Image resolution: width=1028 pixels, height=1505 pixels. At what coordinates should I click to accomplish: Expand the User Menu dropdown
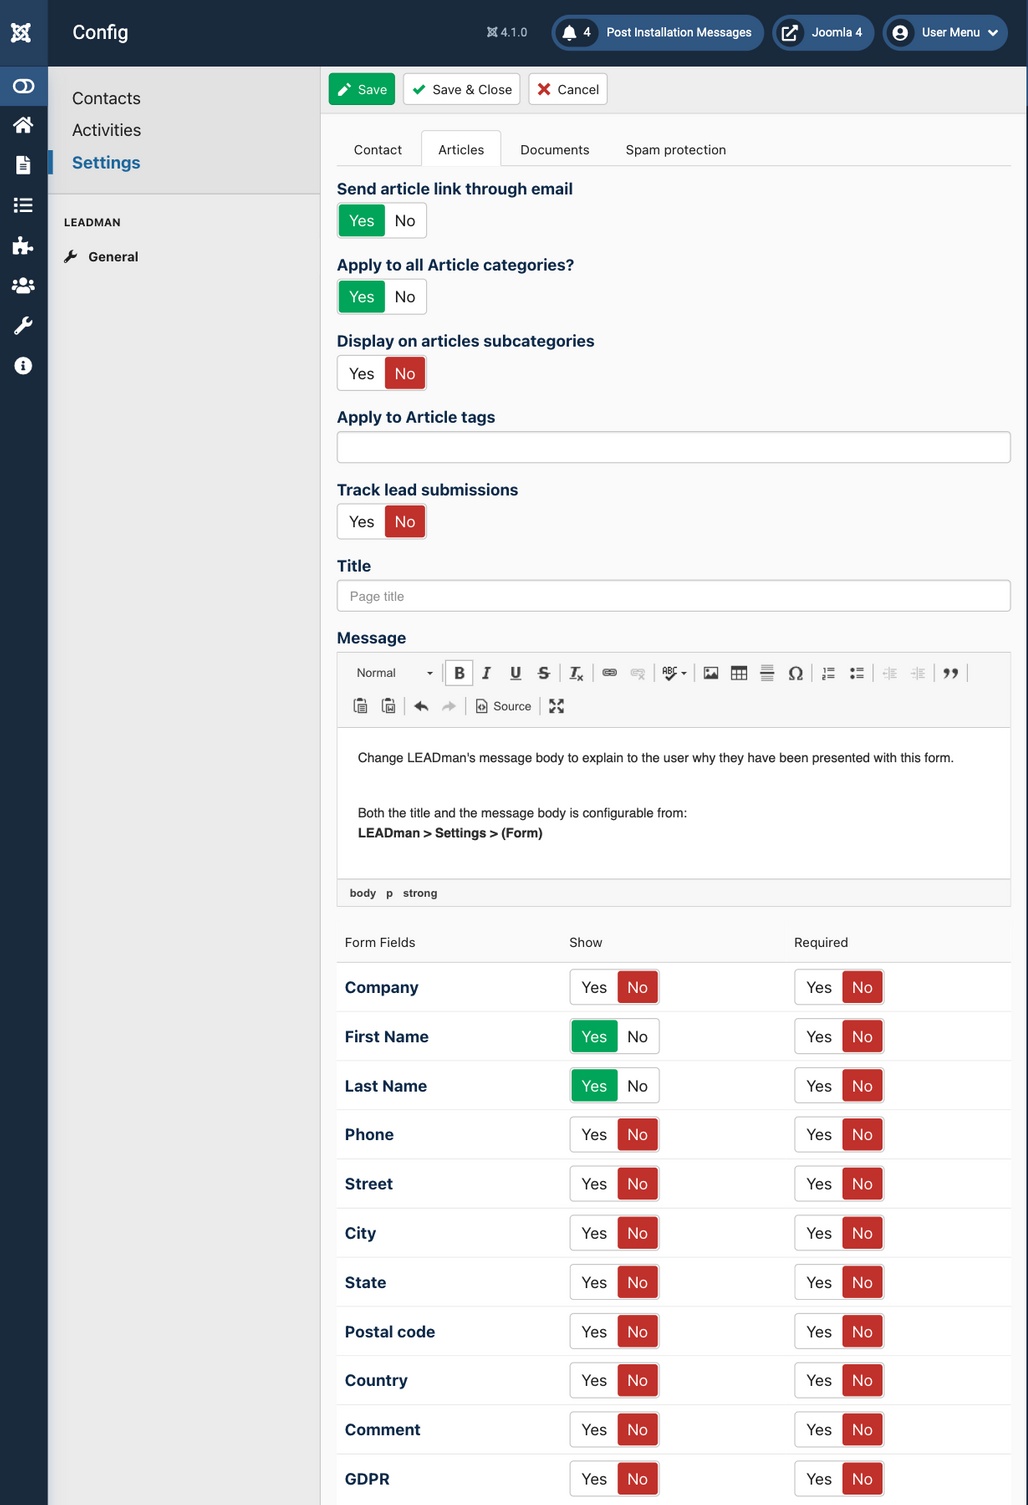click(945, 32)
